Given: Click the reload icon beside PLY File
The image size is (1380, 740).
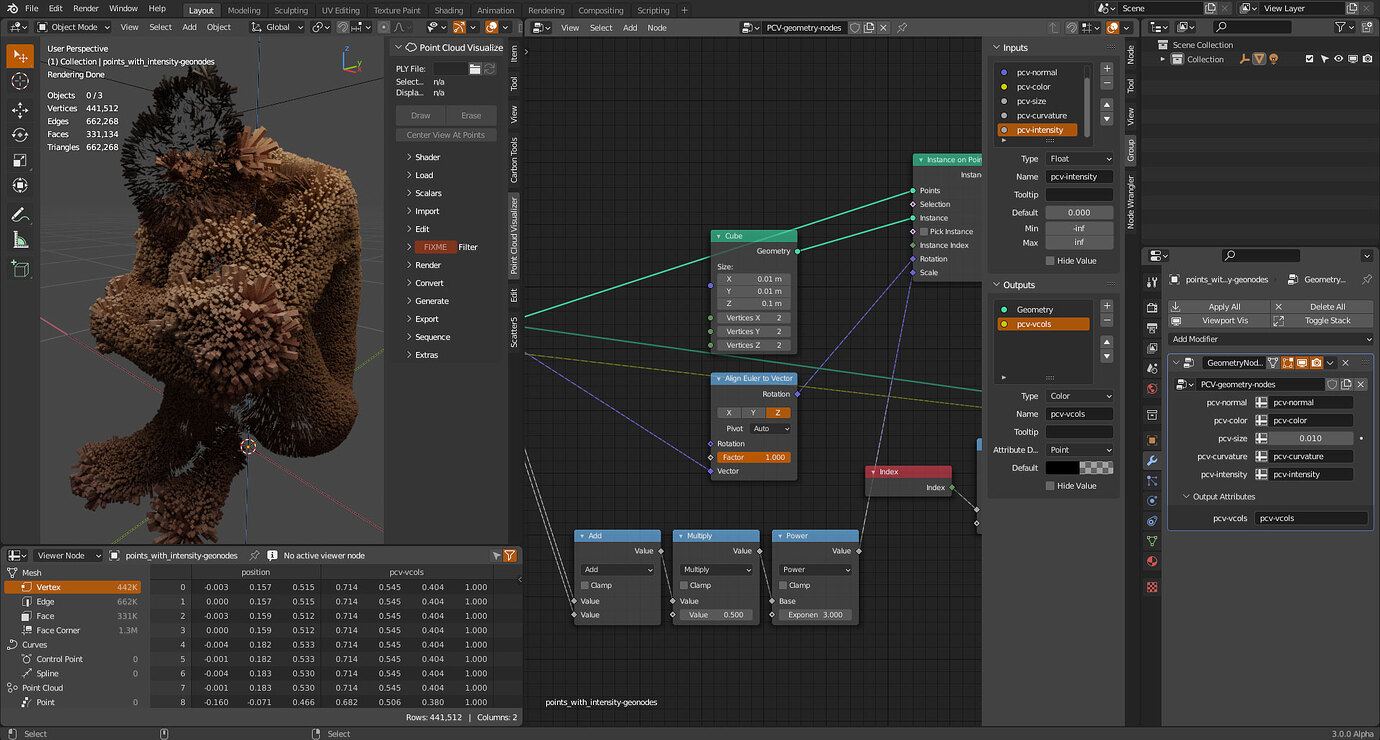Looking at the screenshot, I should 491,69.
